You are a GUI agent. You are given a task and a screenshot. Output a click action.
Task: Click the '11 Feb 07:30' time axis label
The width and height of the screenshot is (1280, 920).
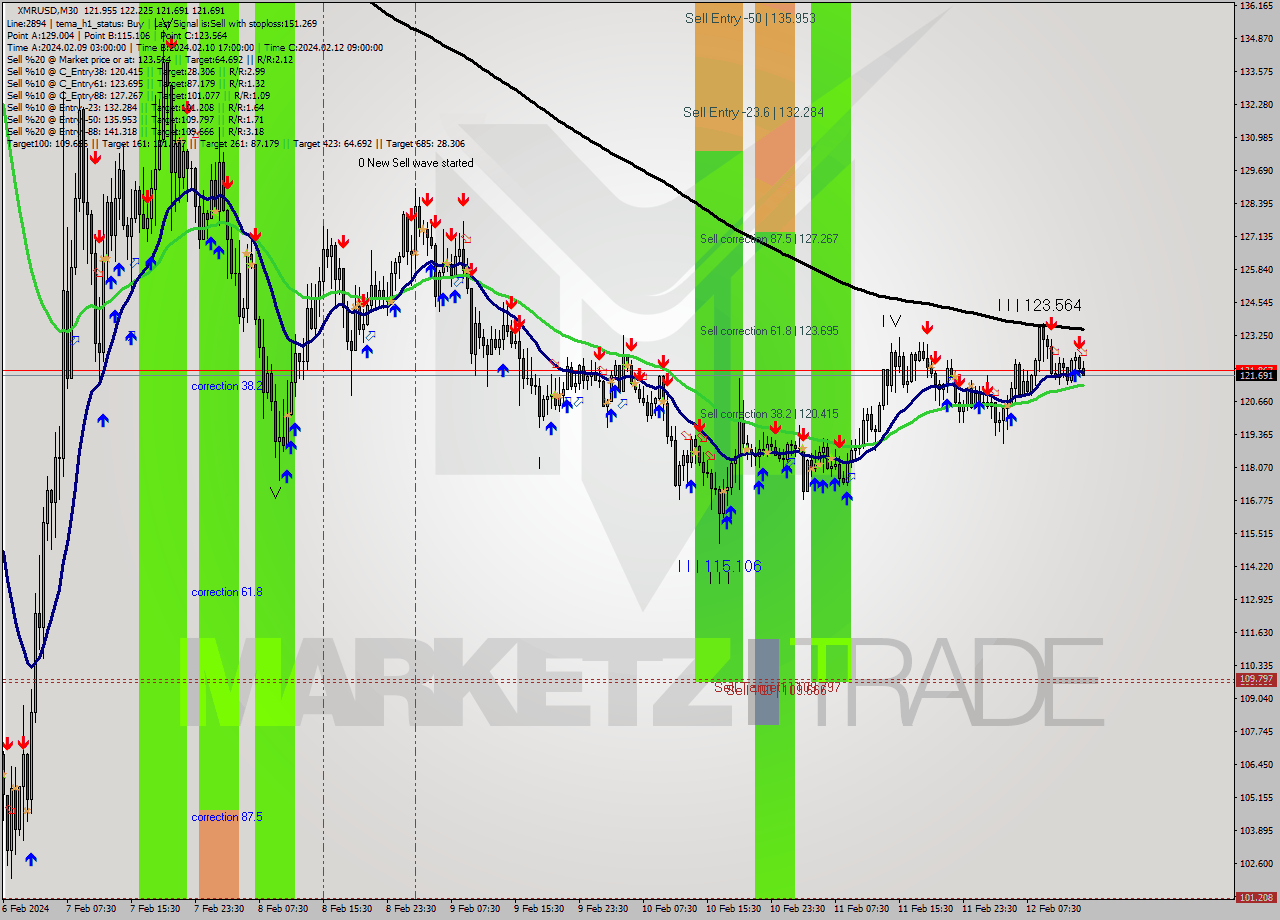click(x=860, y=909)
